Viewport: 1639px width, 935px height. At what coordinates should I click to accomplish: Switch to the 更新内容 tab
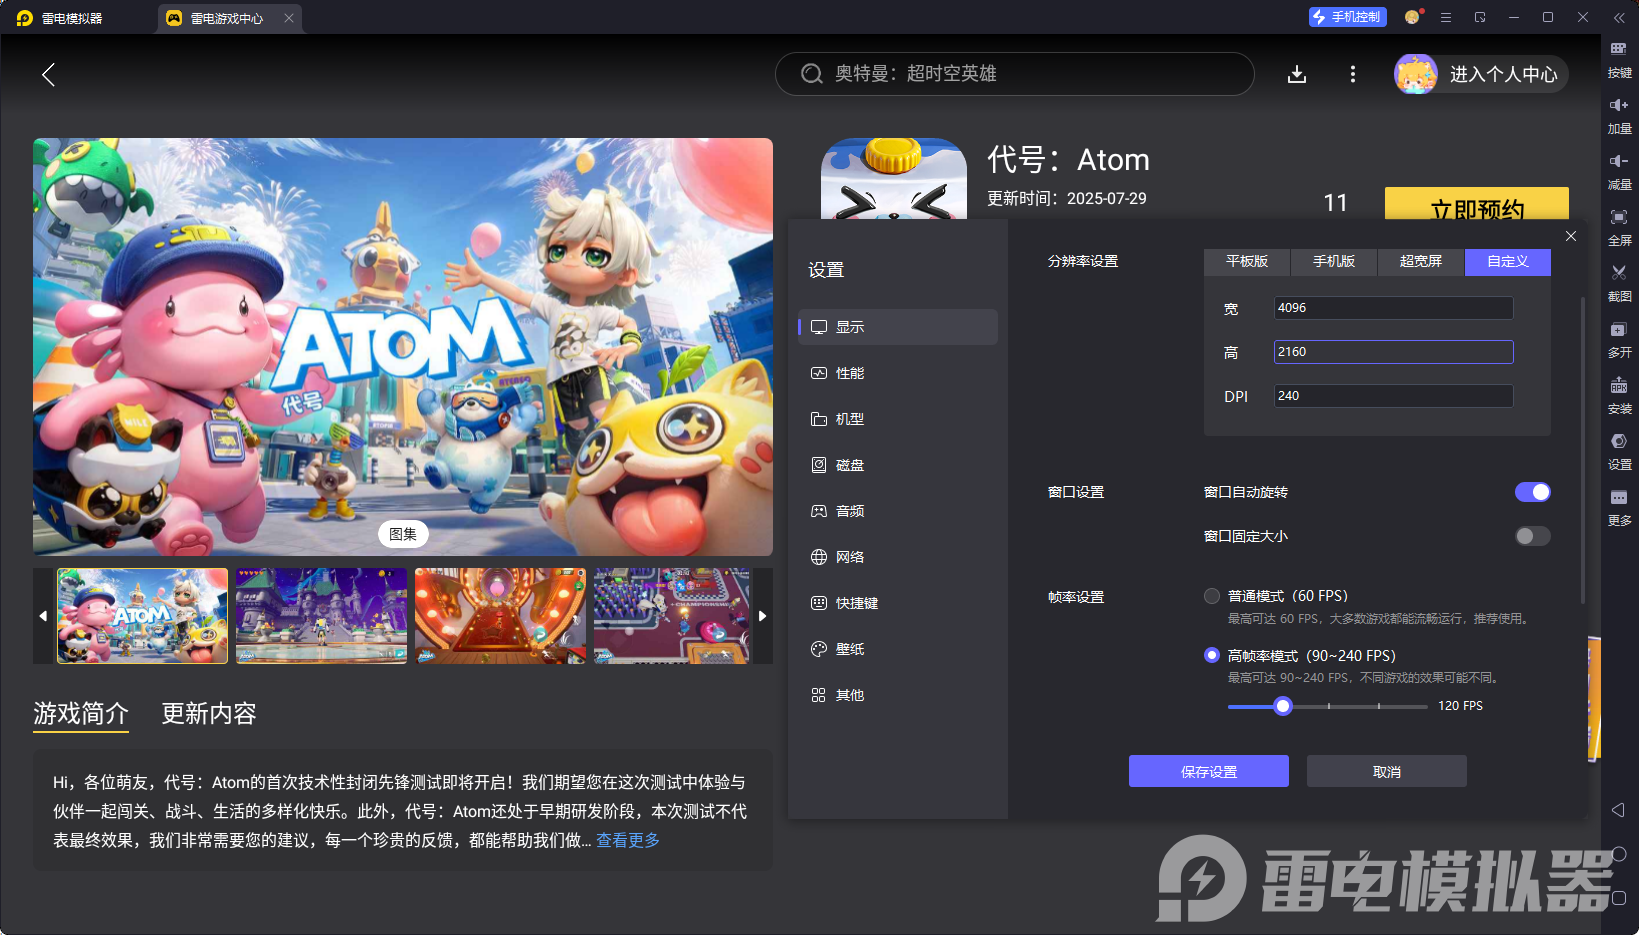(208, 713)
